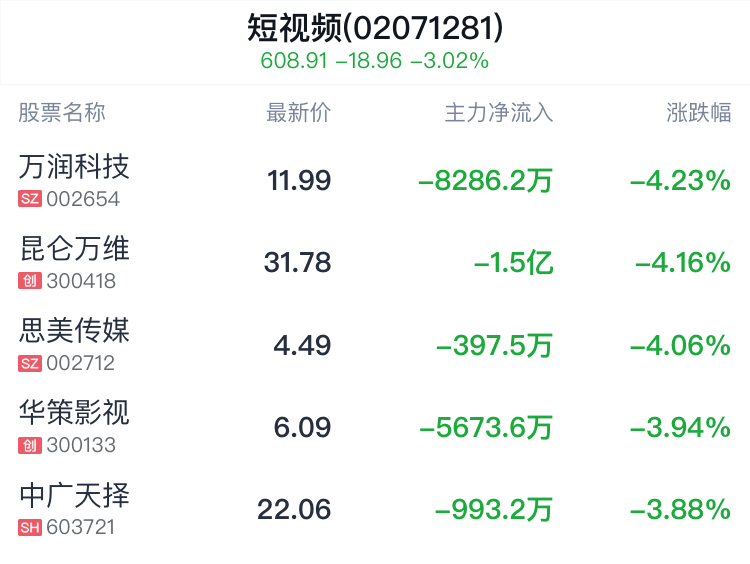Screen dimensions: 750x564
Task: Click 万润科技's net inflow of -8286.2万
Action: (x=485, y=181)
